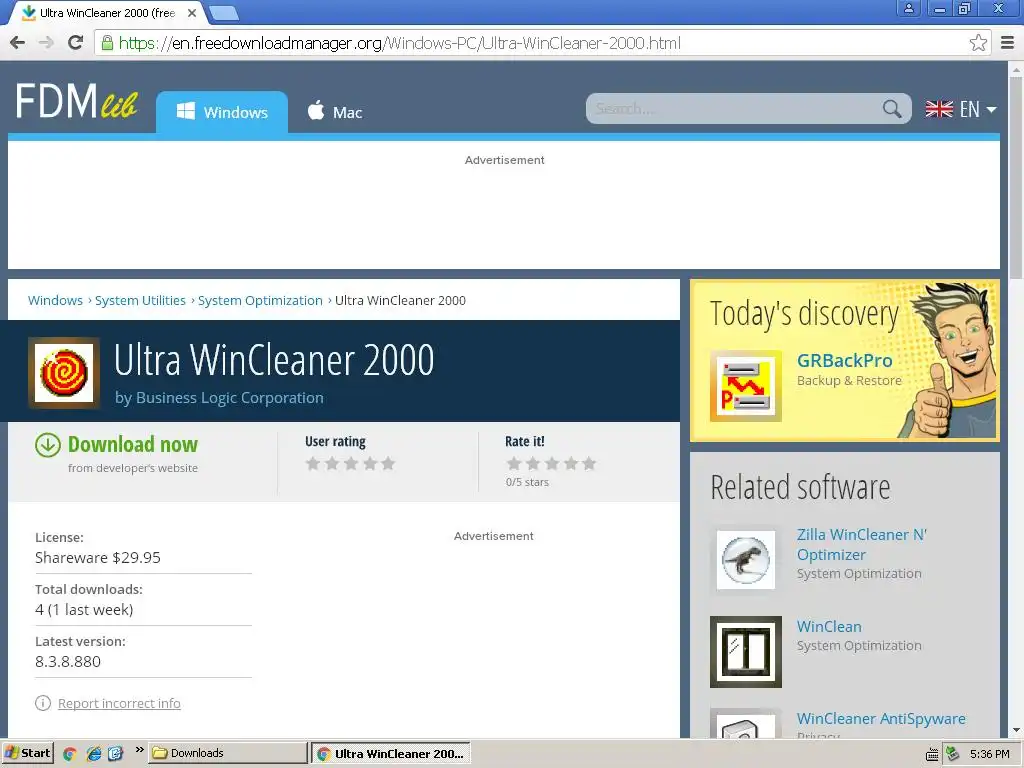Screen dimensions: 1024x768
Task: Open the WinClean related software link
Action: click(x=829, y=626)
